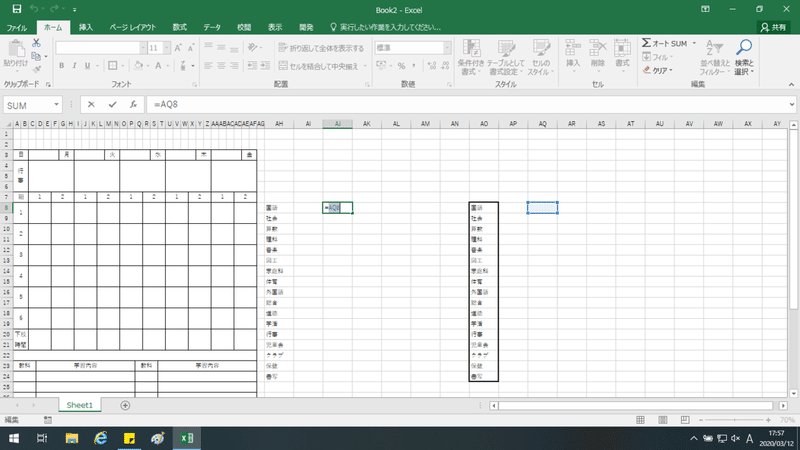This screenshot has height=450, width=800.
Task: Toggle wrap text option
Action: [321, 48]
